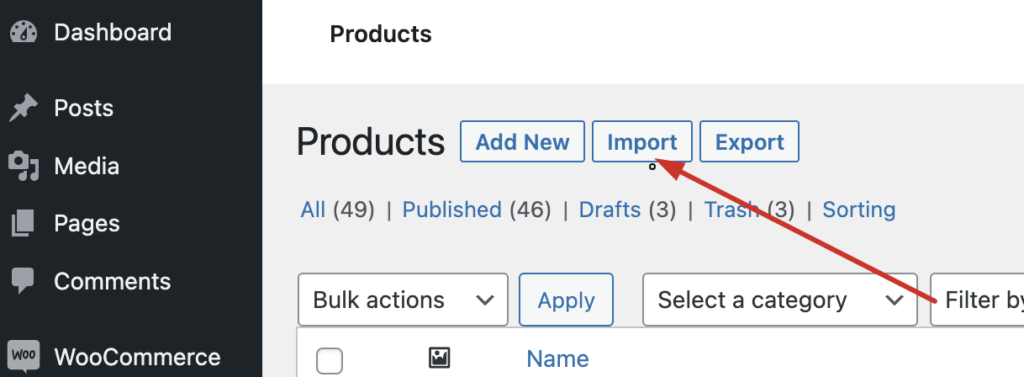The height and width of the screenshot is (377, 1024).
Task: Click the Posts pushpin icon
Action: 24,108
